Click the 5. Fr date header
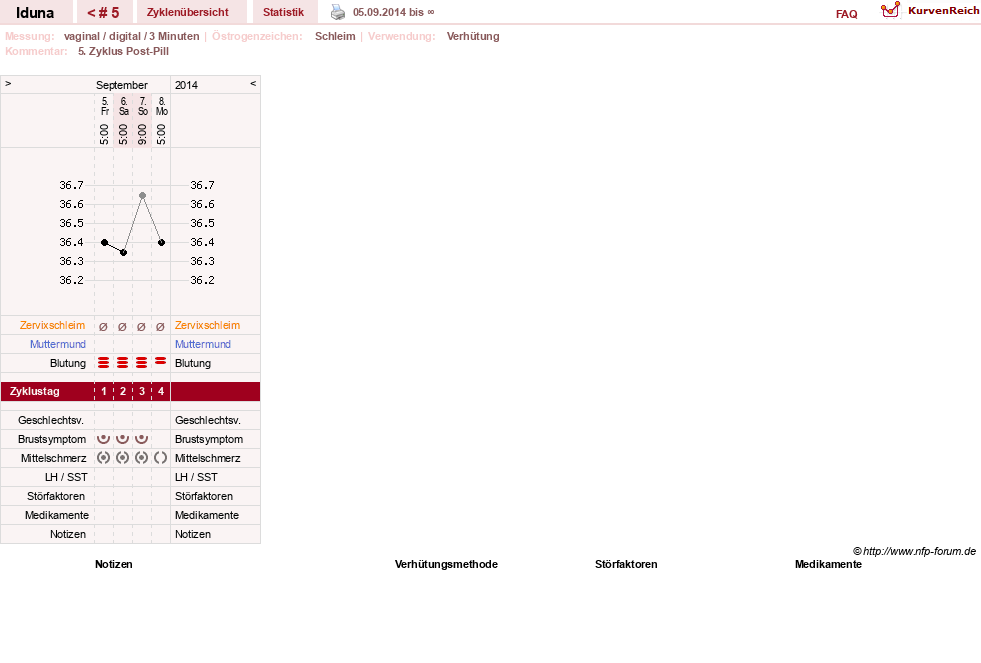Viewport: 981px width, 663px height. click(104, 106)
